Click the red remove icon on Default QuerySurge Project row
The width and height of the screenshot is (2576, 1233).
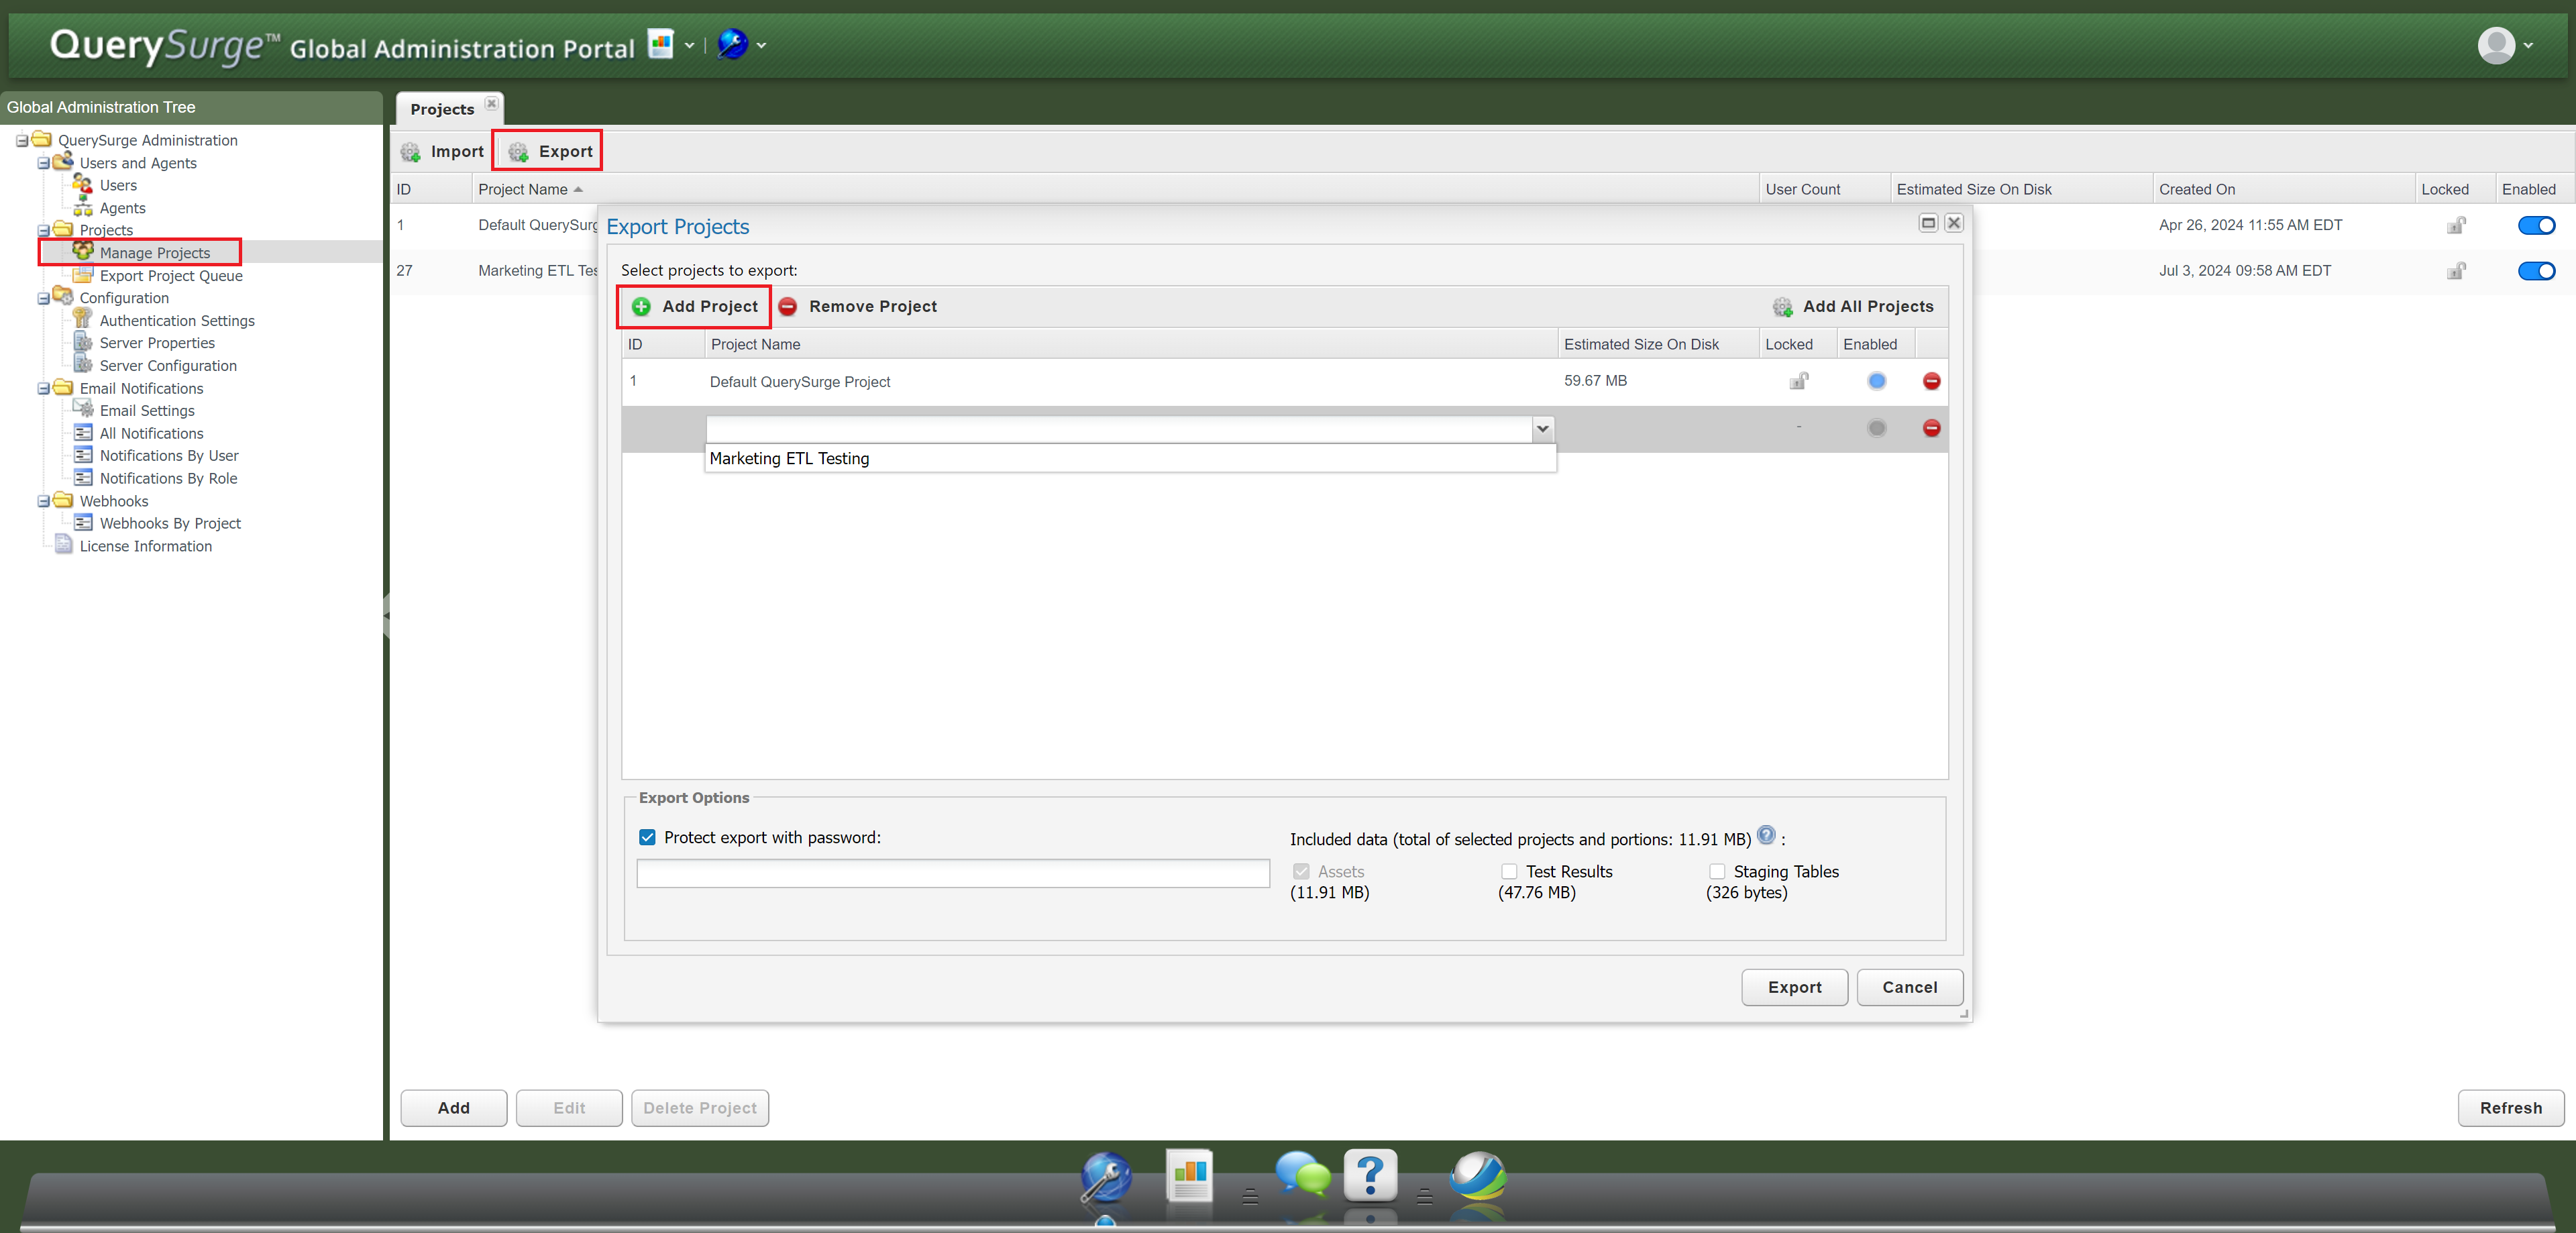(x=1931, y=381)
